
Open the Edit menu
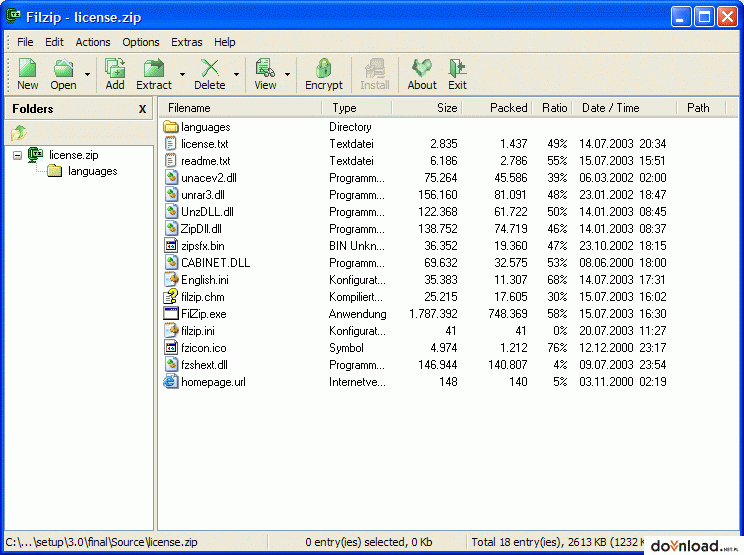coord(54,42)
